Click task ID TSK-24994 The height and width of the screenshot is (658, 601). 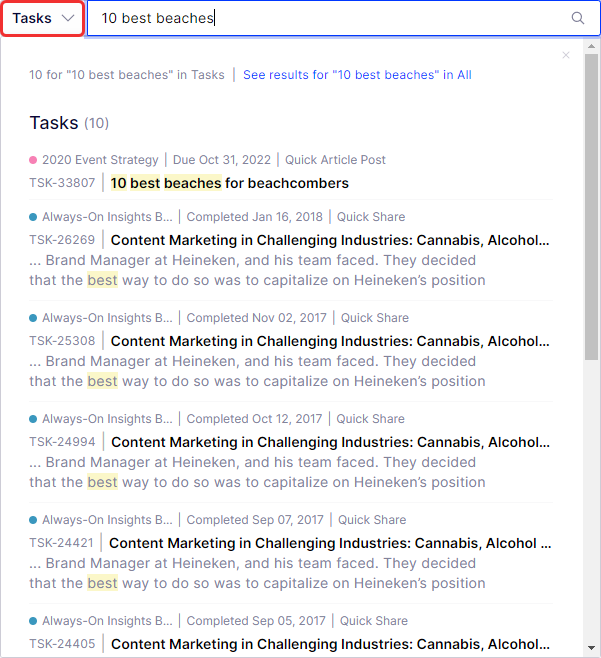[x=62, y=442]
